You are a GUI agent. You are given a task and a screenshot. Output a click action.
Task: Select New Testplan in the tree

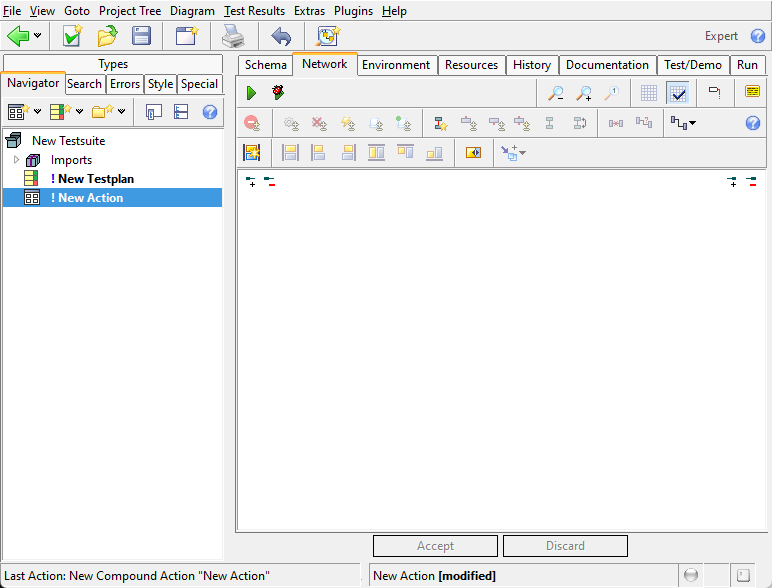click(x=95, y=179)
